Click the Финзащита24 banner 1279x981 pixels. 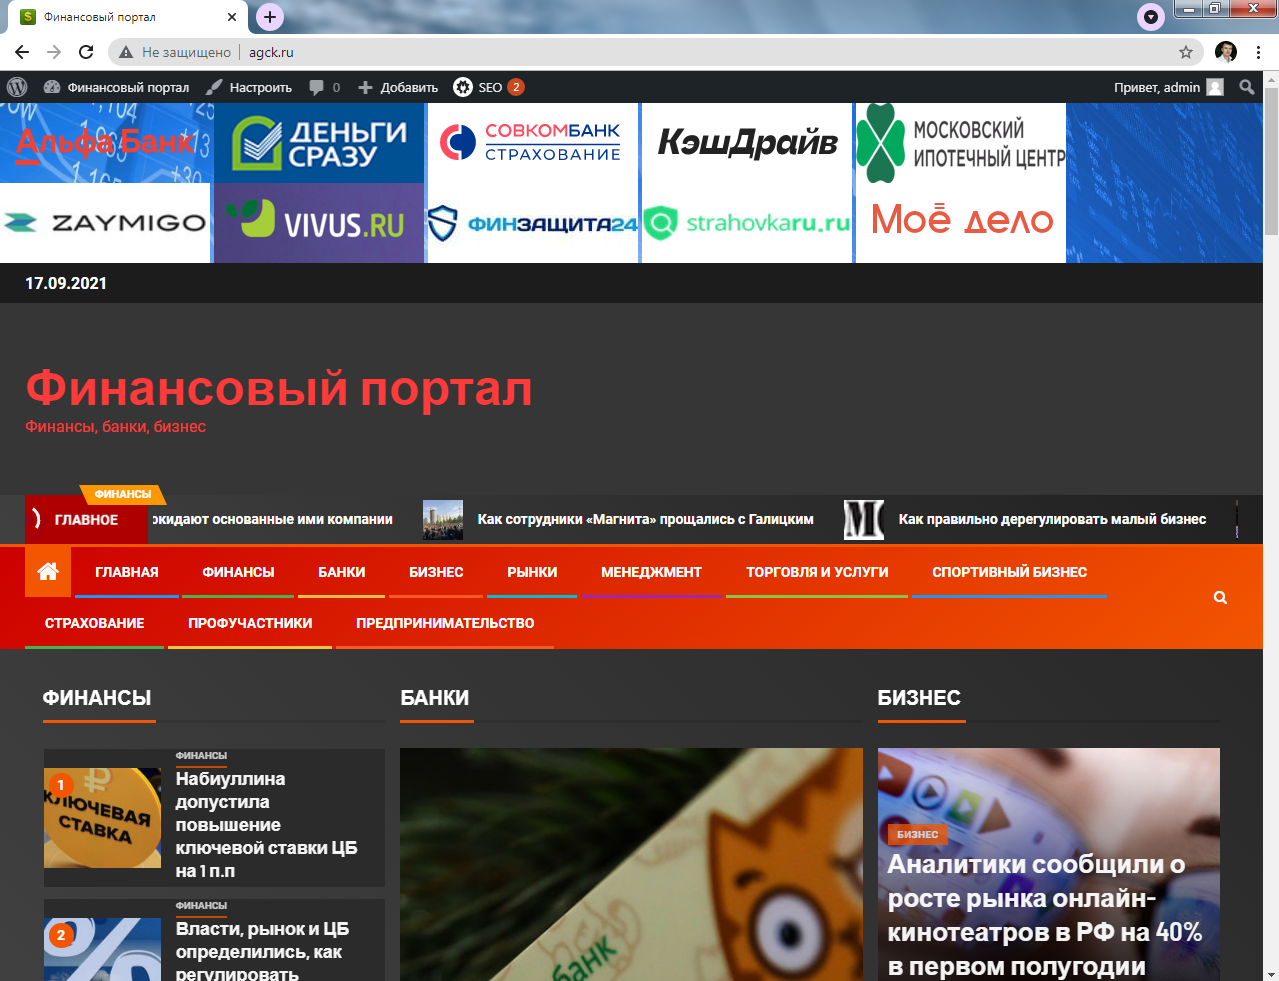coord(532,223)
